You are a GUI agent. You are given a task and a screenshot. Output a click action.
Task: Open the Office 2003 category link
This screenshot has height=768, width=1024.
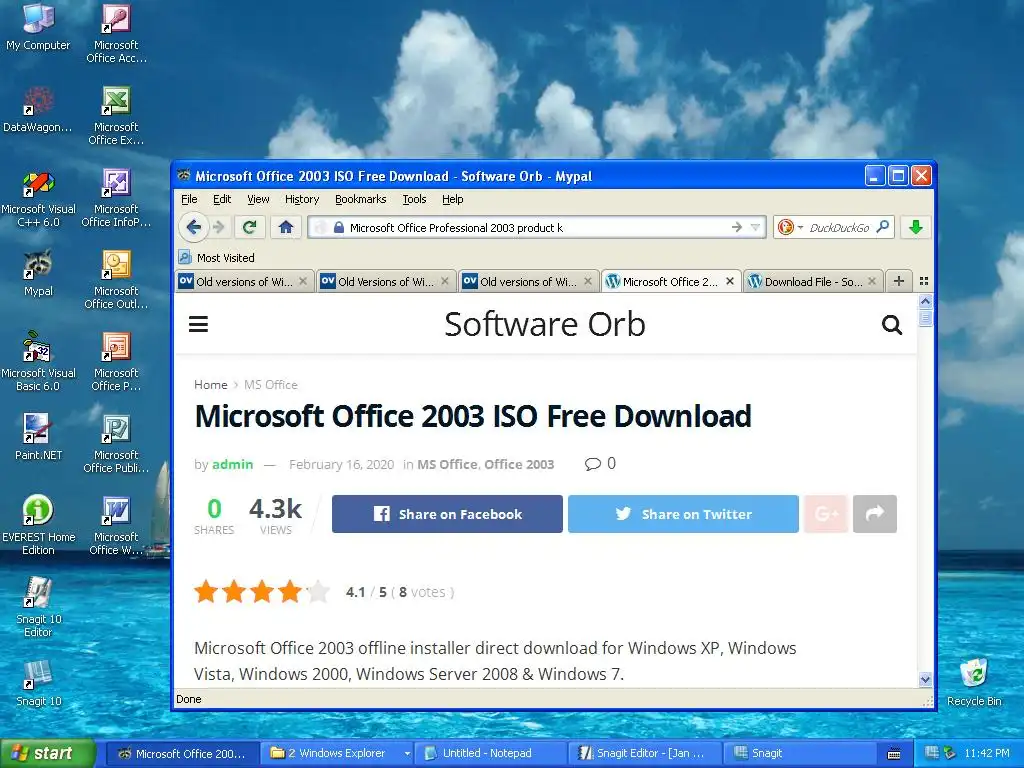click(x=519, y=464)
